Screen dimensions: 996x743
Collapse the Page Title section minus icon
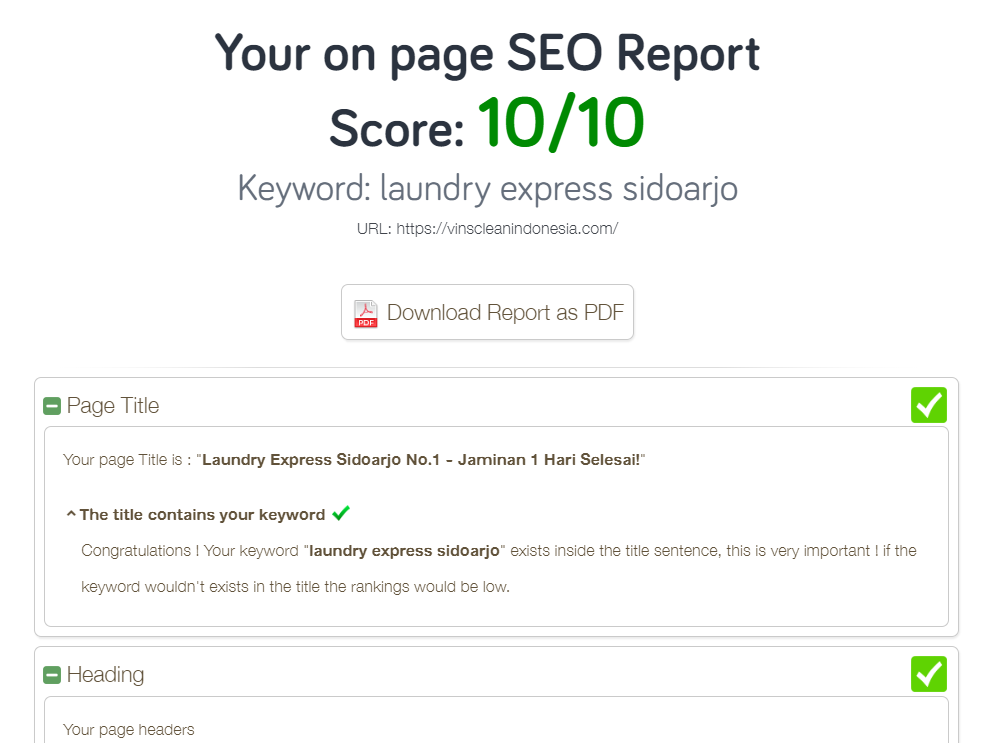pyautogui.click(x=52, y=406)
